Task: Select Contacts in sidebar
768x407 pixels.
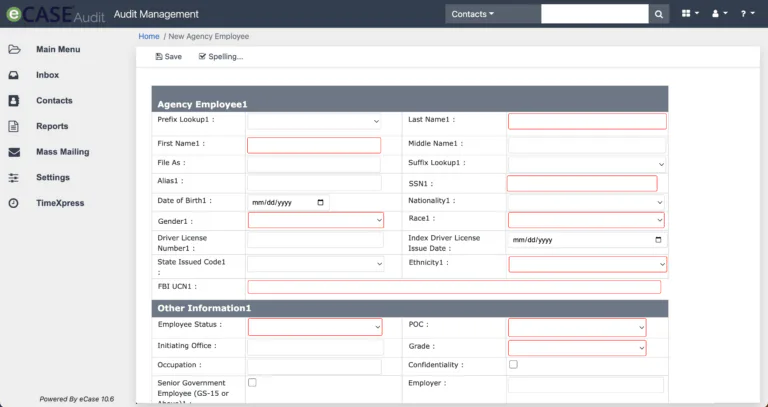Action: (x=54, y=100)
